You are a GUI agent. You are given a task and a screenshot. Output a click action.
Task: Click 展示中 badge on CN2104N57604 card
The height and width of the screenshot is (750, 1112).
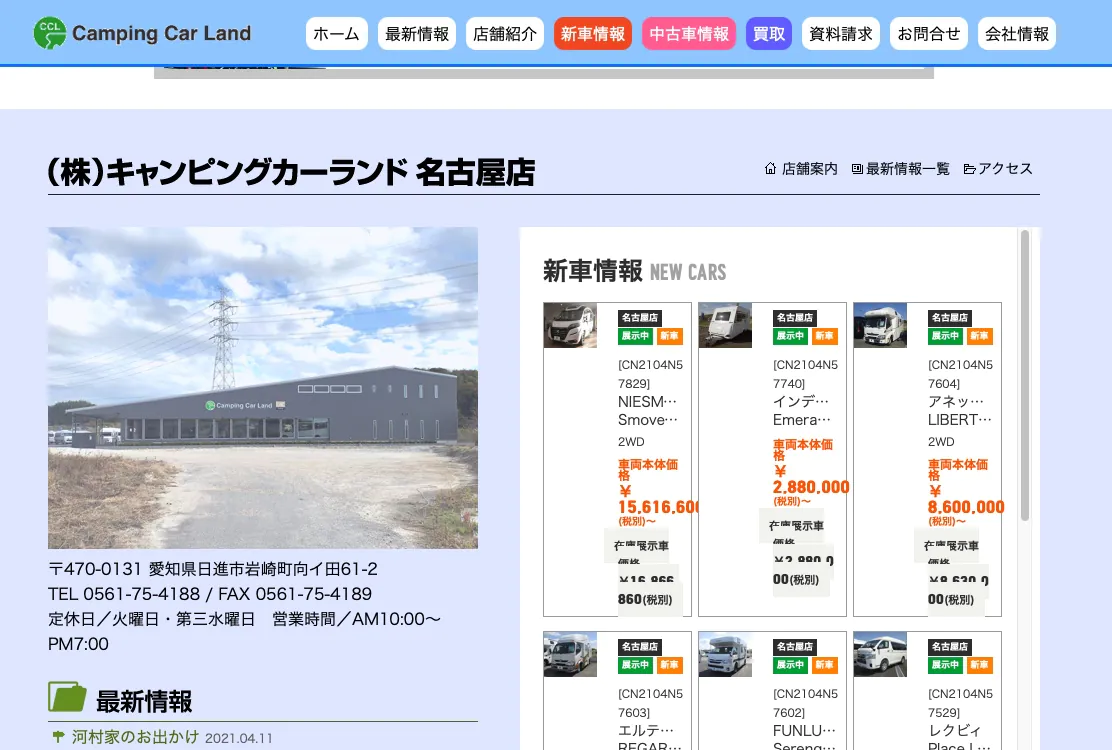pyautogui.click(x=945, y=336)
